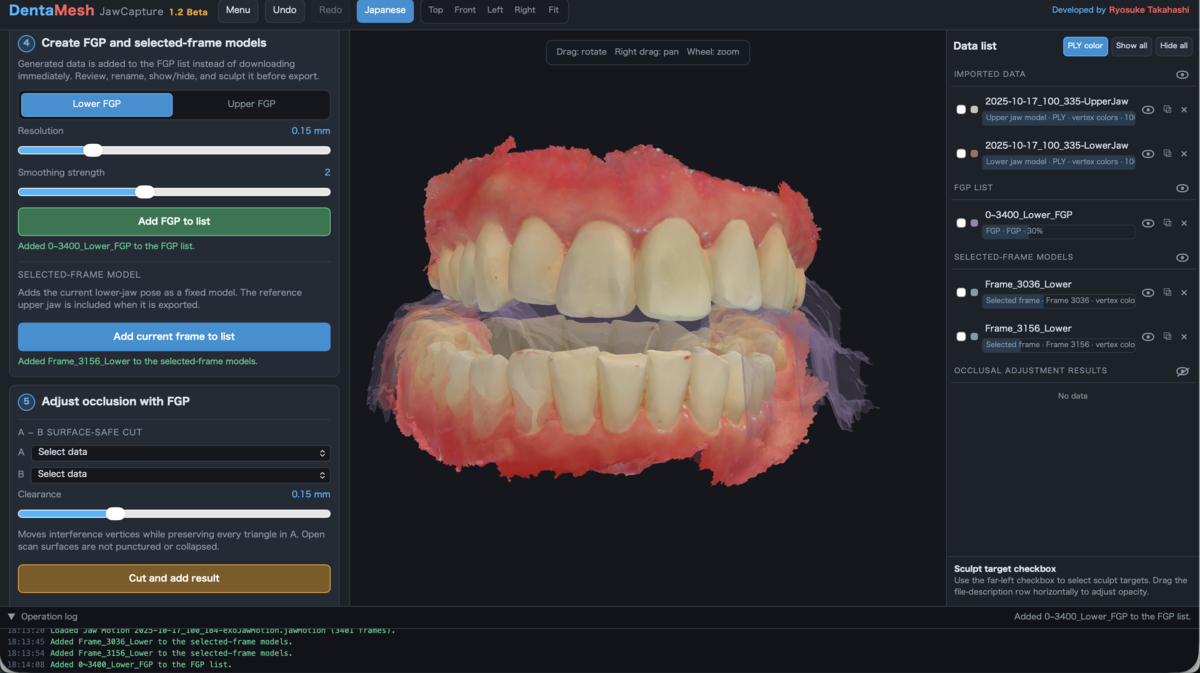
Task: Duplicate the 2025-10-17_100_335-LowerJaw entry
Action: (1167, 154)
